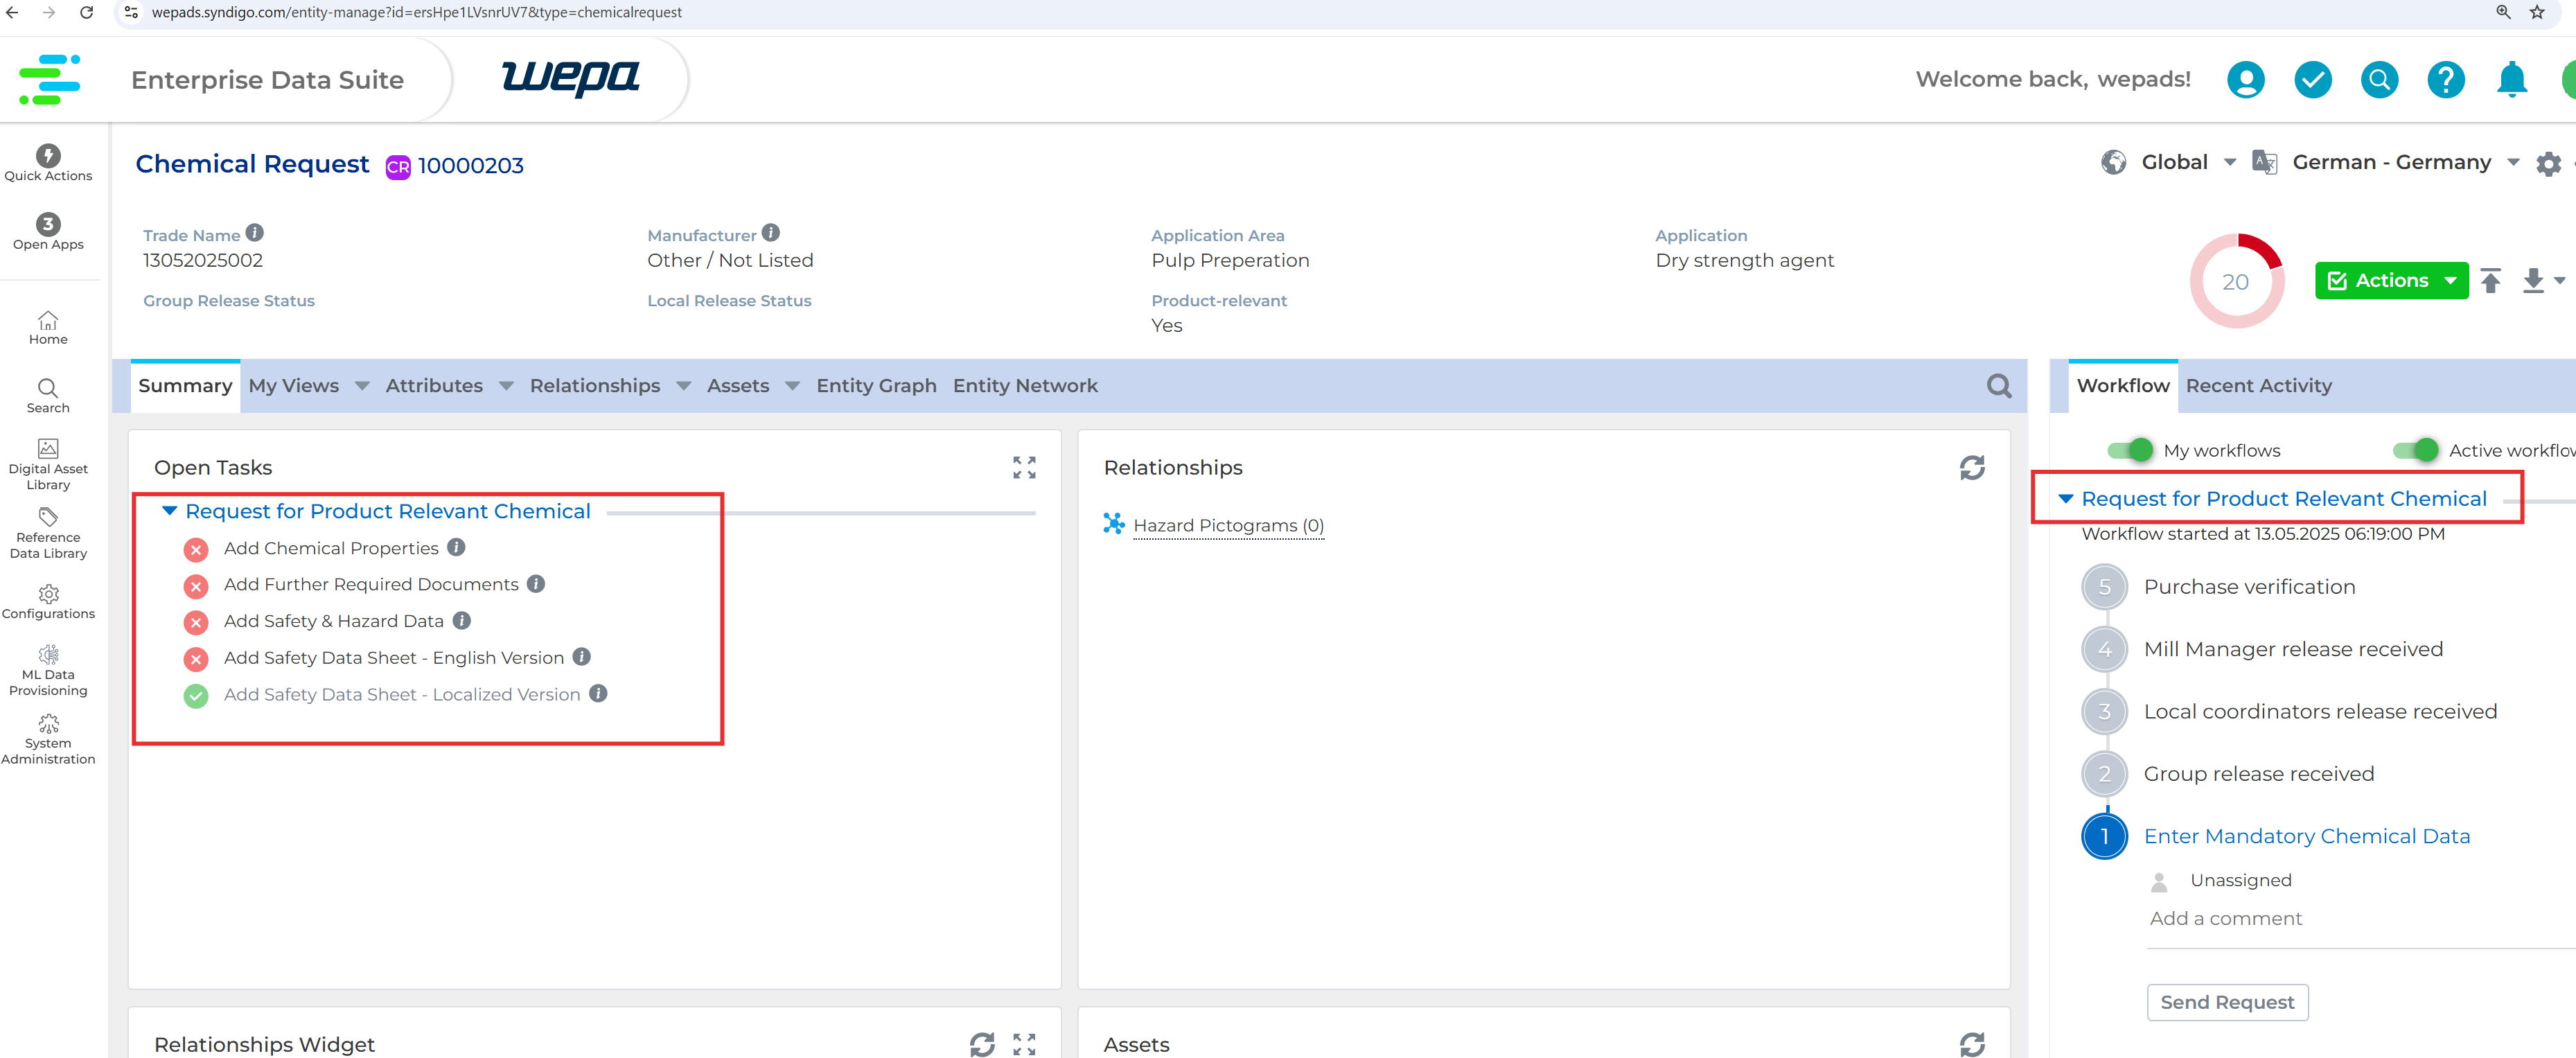Switch to the Recent Activity tab
This screenshot has height=1058, width=2576.
(2258, 386)
